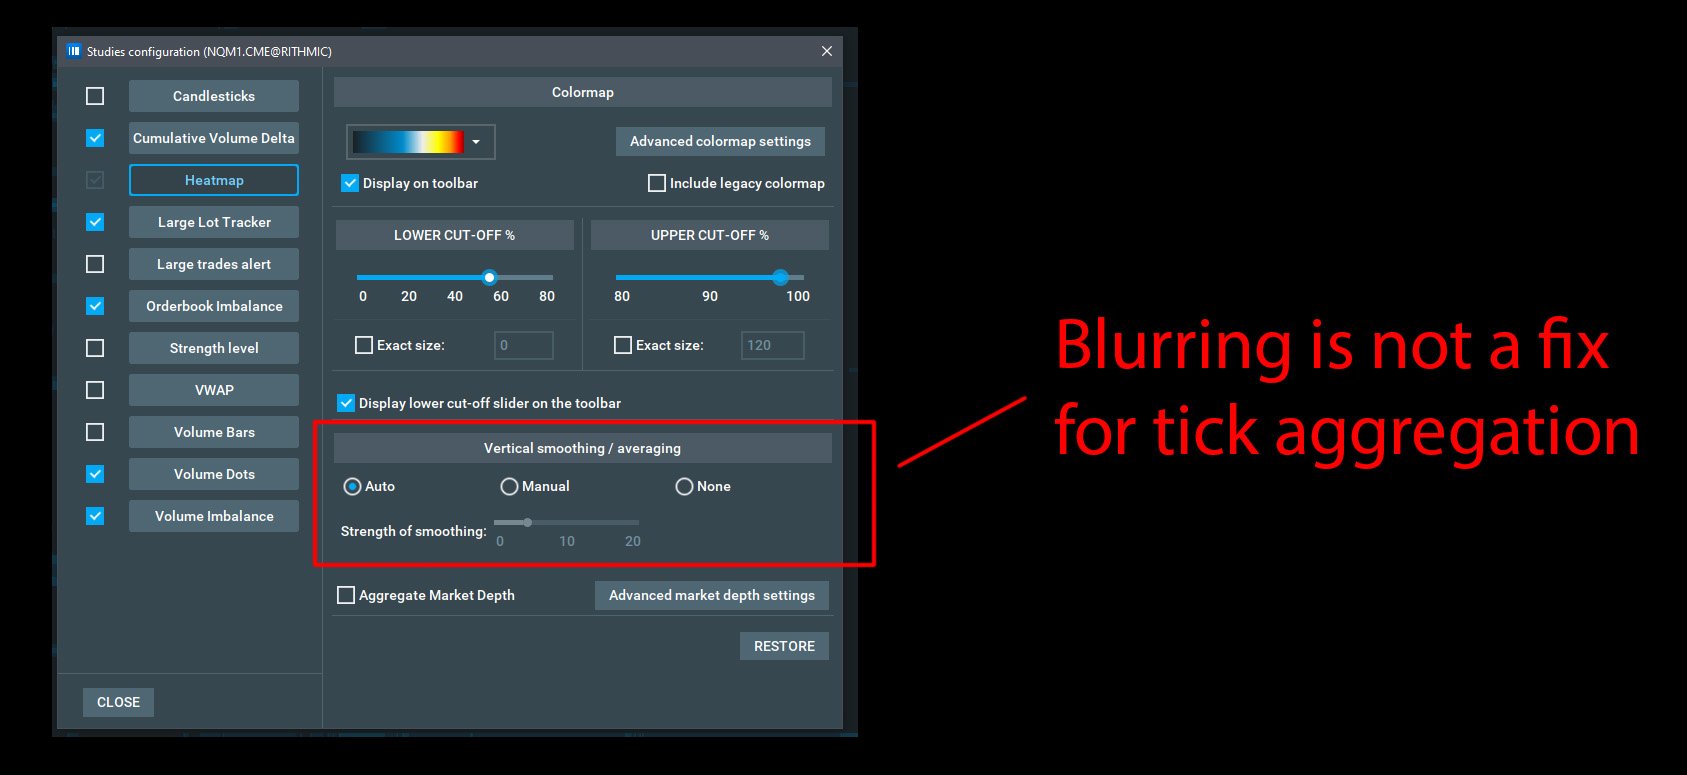
Task: Select the Manual smoothing radio button
Action: (509, 487)
